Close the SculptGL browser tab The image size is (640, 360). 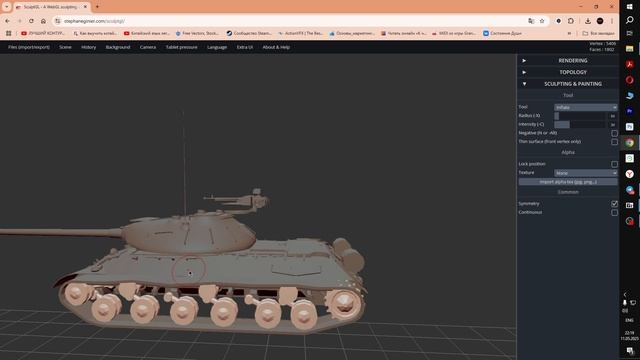coord(85,7)
